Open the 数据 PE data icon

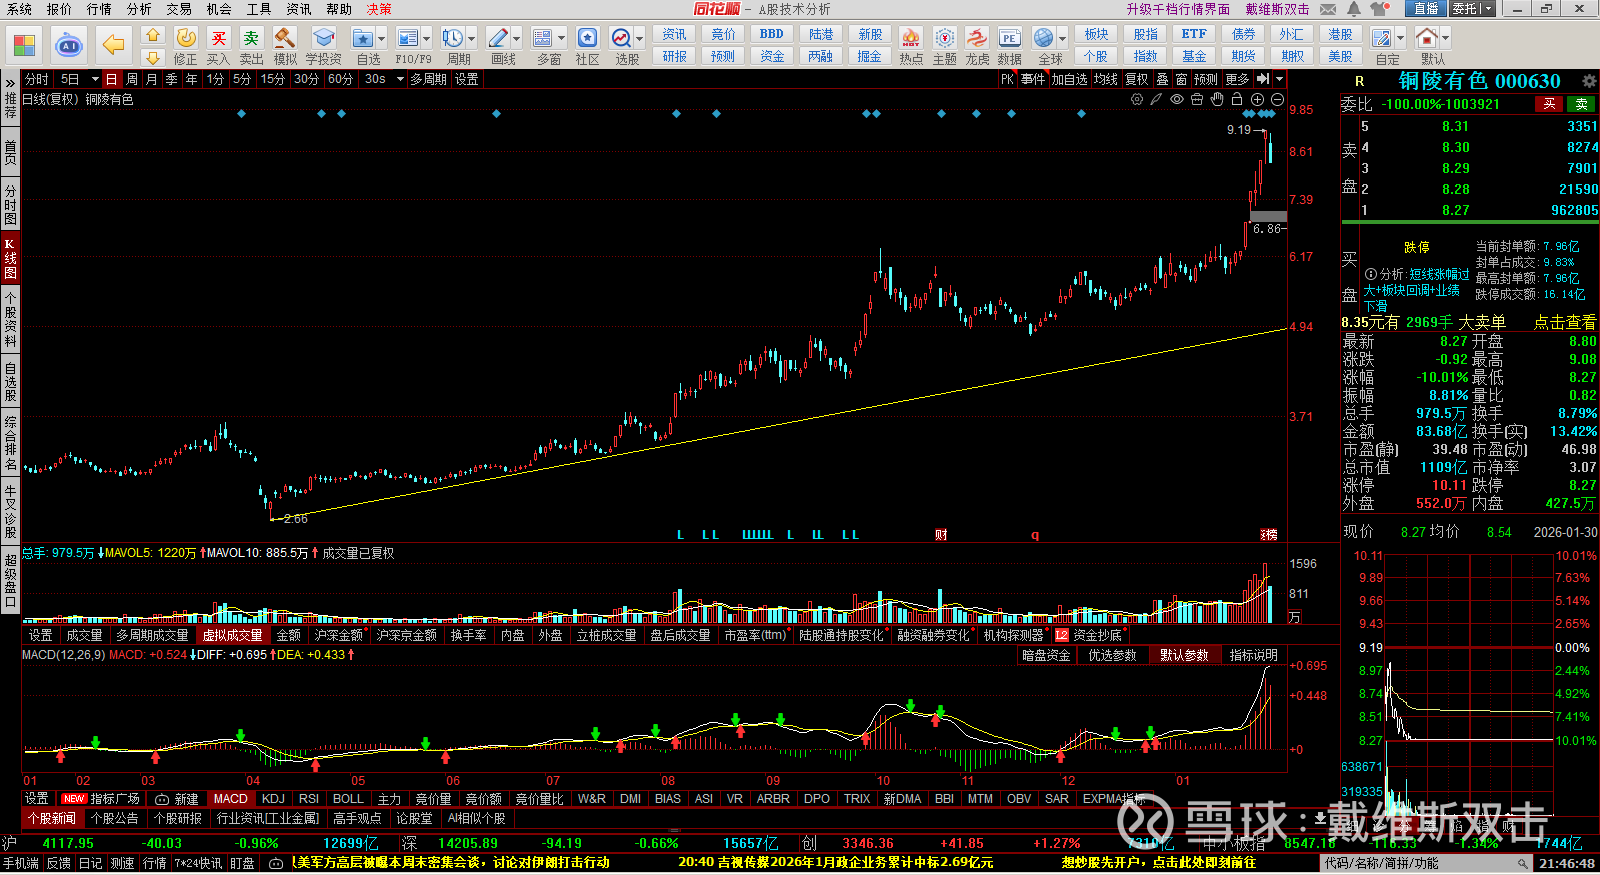click(1010, 38)
